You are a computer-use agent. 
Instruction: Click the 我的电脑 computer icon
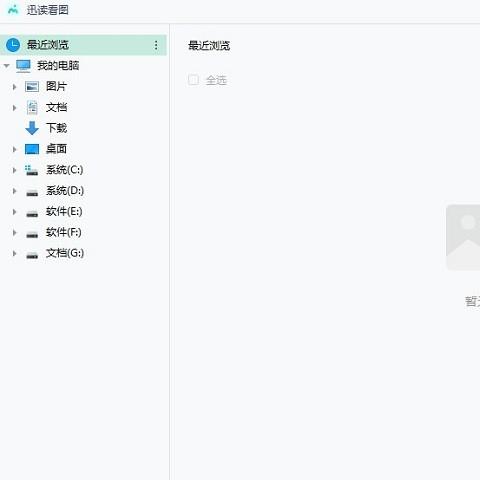(x=23, y=66)
